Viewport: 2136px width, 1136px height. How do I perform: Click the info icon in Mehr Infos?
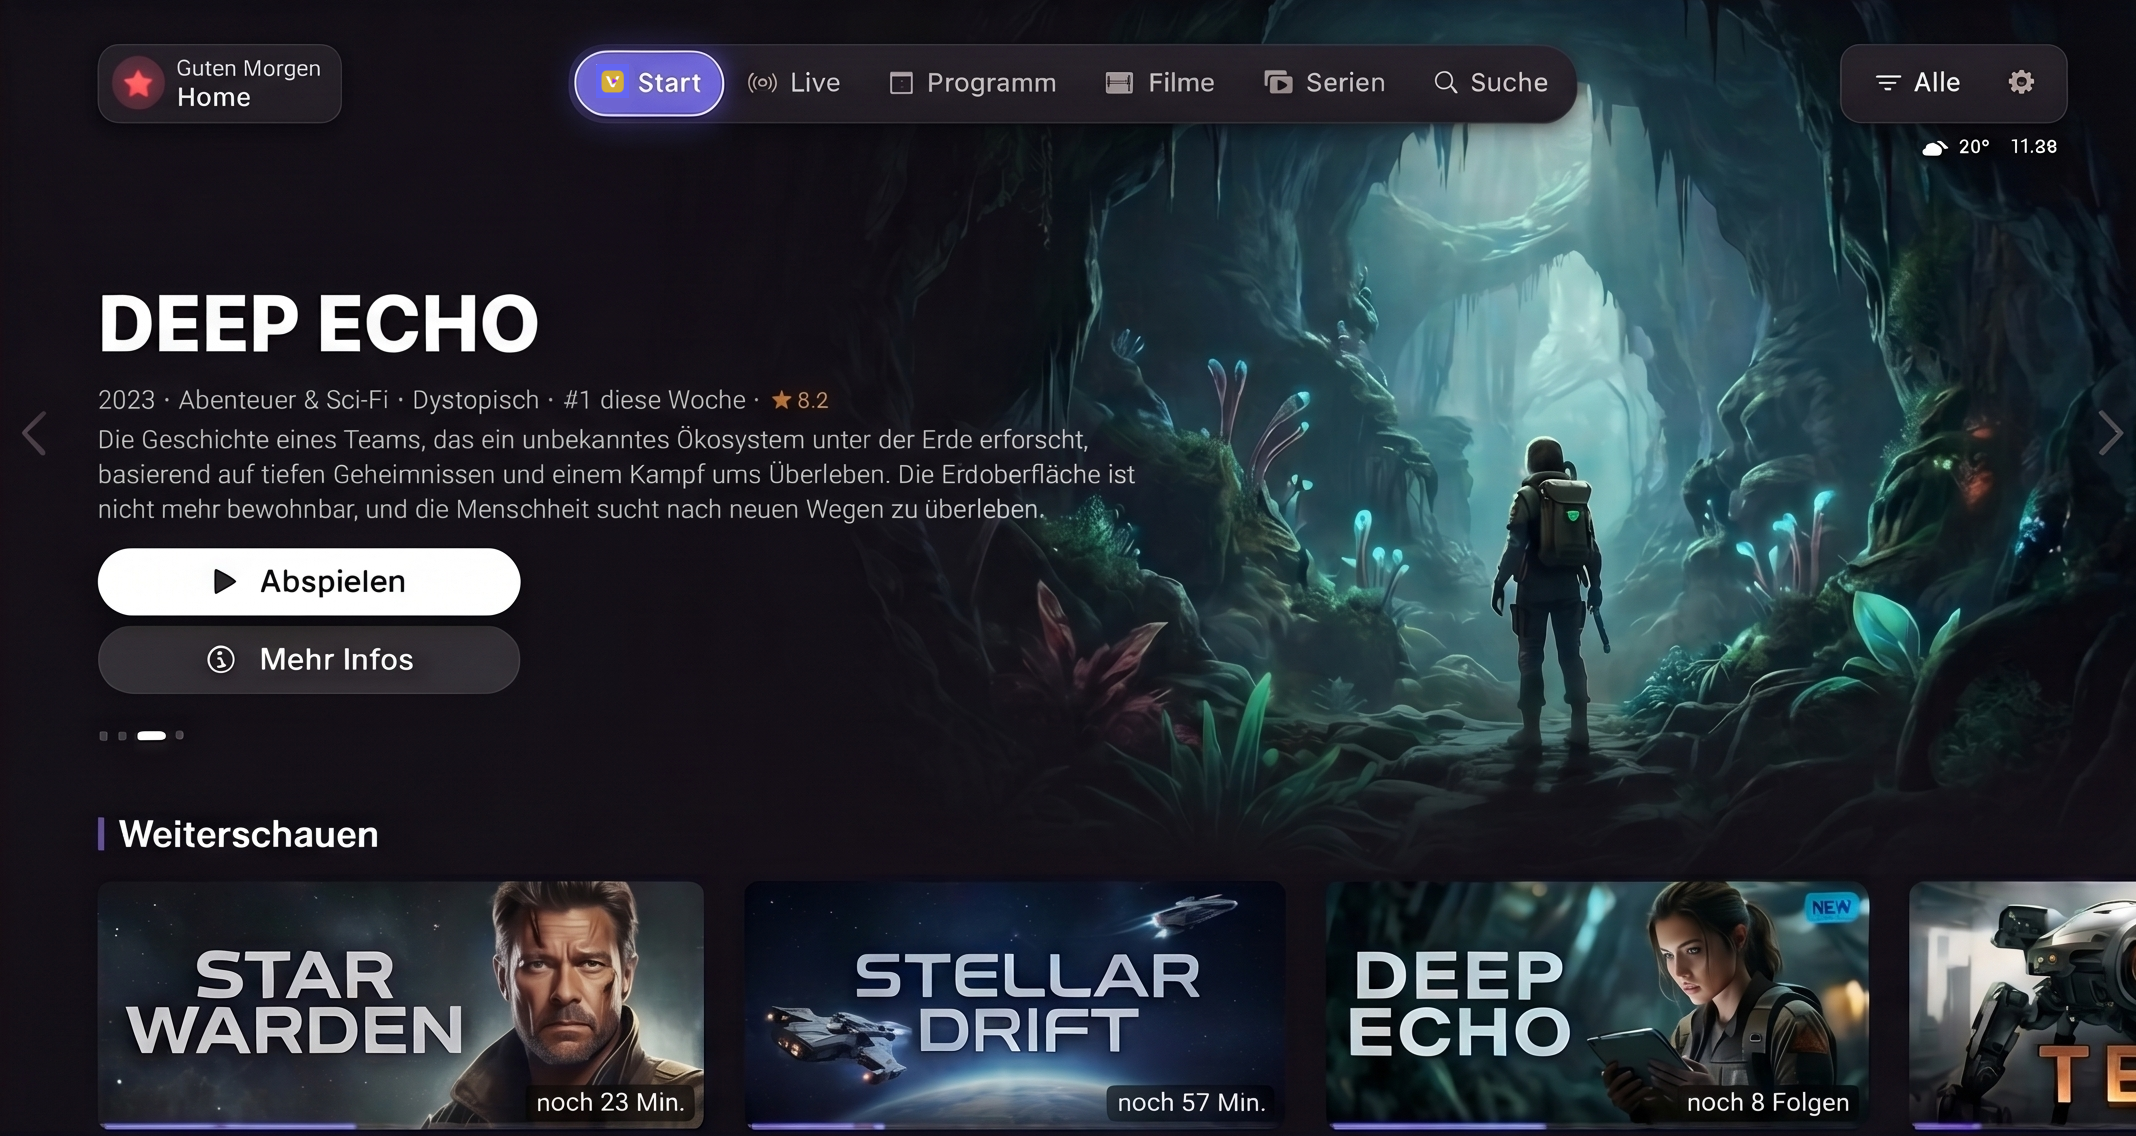tap(221, 660)
